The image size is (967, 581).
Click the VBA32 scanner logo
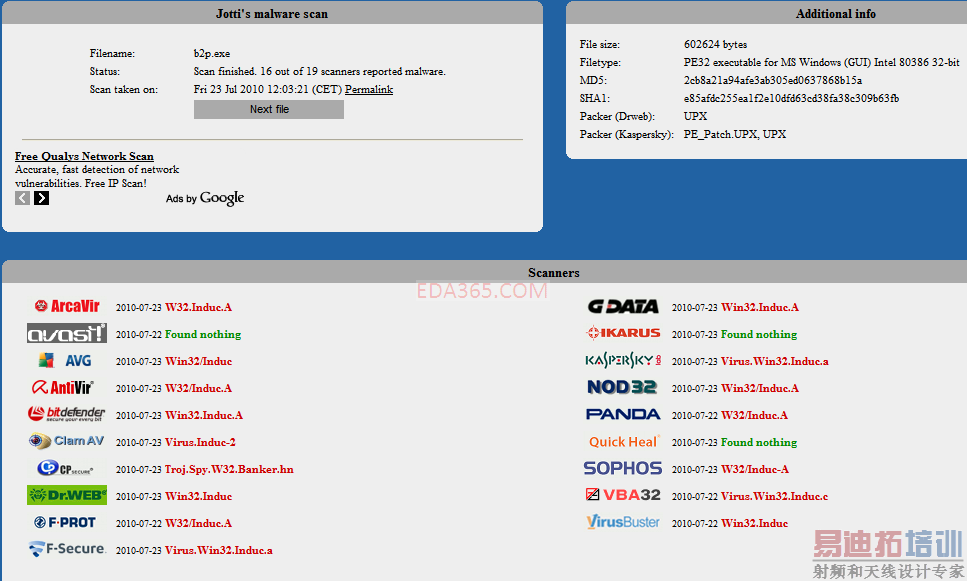pyautogui.click(x=623, y=495)
